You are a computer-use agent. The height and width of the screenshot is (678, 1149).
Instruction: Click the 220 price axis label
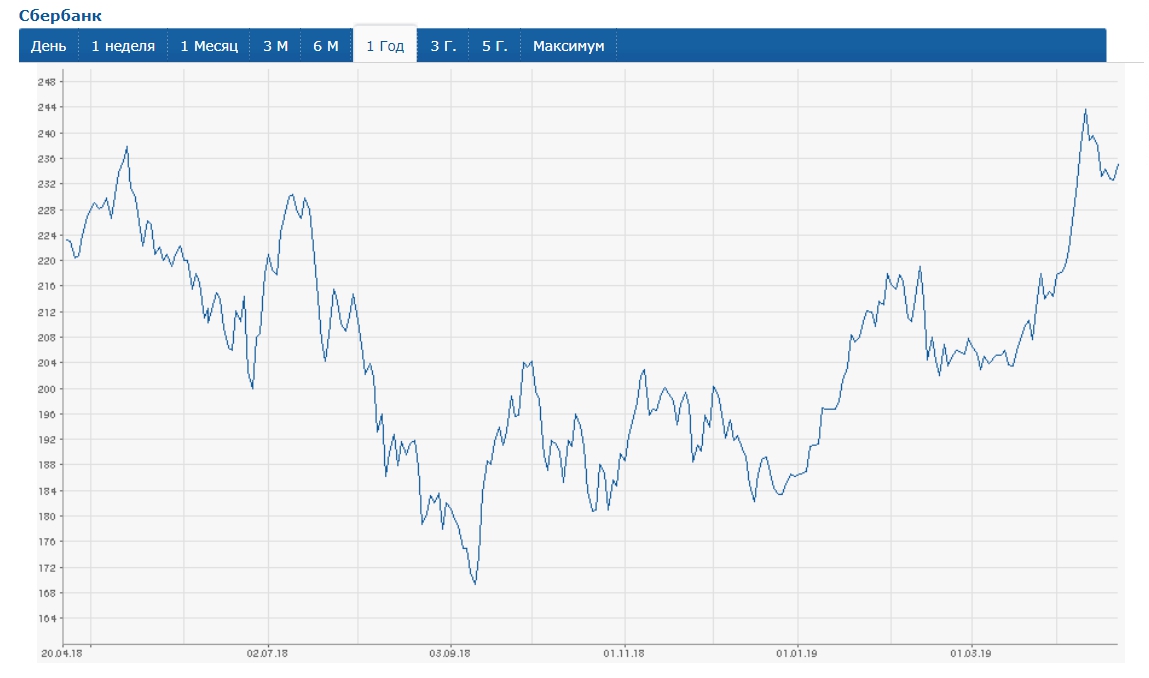[x=47, y=261]
